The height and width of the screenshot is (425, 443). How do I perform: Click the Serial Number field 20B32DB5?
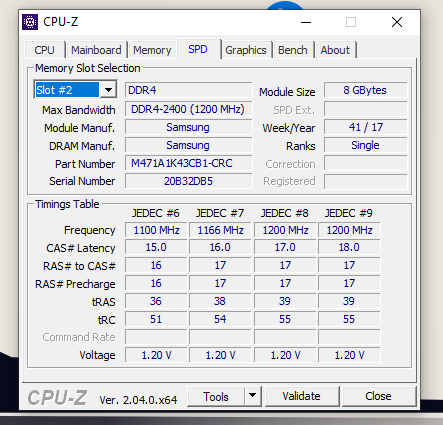[188, 181]
